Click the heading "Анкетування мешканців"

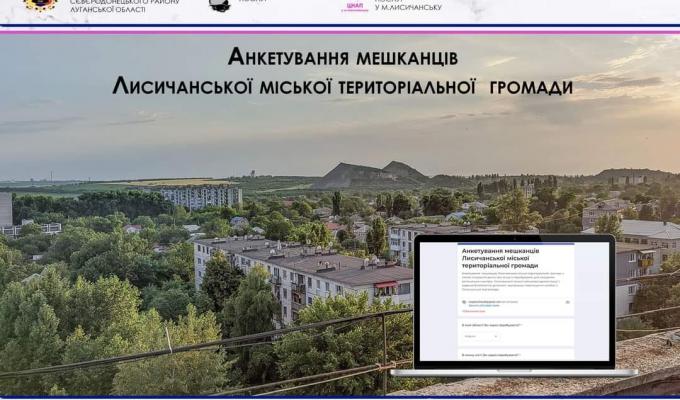[343, 57]
